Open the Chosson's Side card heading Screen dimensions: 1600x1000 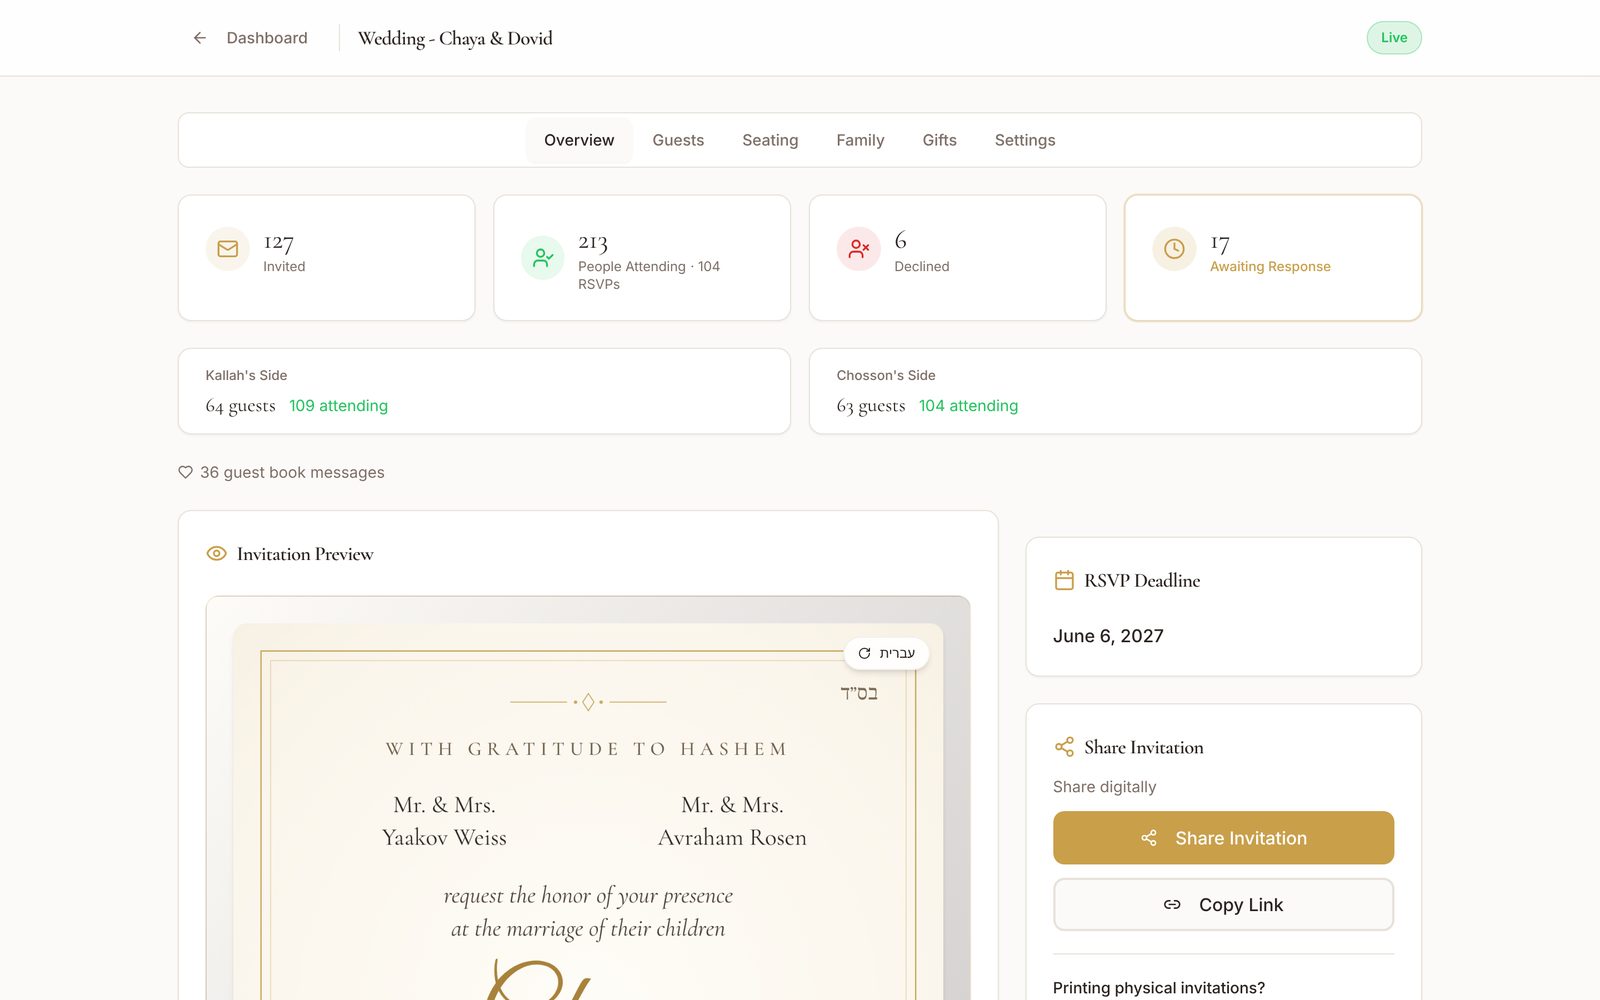[886, 376]
